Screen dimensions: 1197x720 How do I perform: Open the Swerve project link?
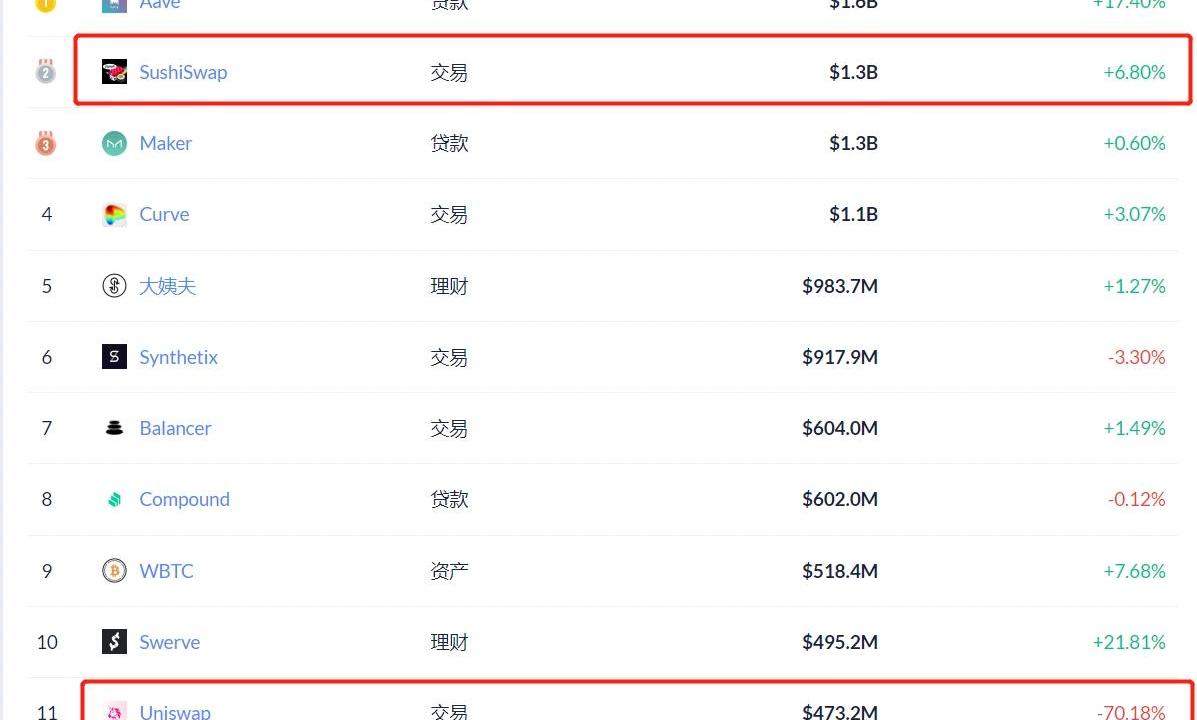[x=169, y=641]
